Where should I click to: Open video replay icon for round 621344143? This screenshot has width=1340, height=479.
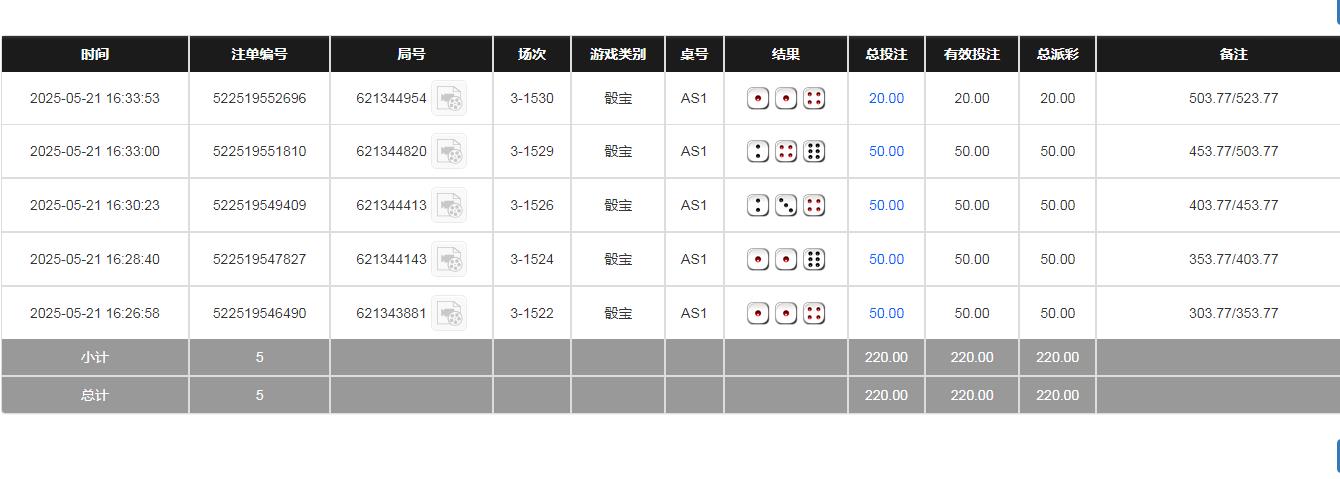tap(449, 260)
